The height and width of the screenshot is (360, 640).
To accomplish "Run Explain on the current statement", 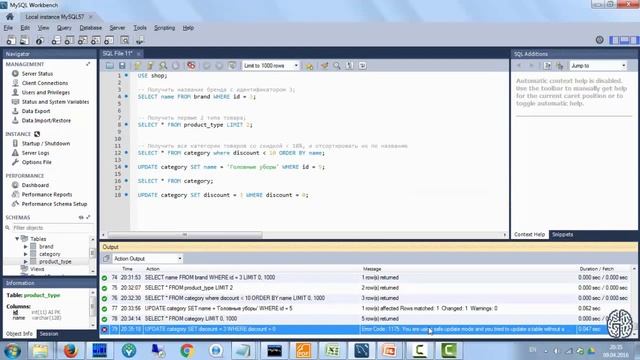I will point(163,65).
